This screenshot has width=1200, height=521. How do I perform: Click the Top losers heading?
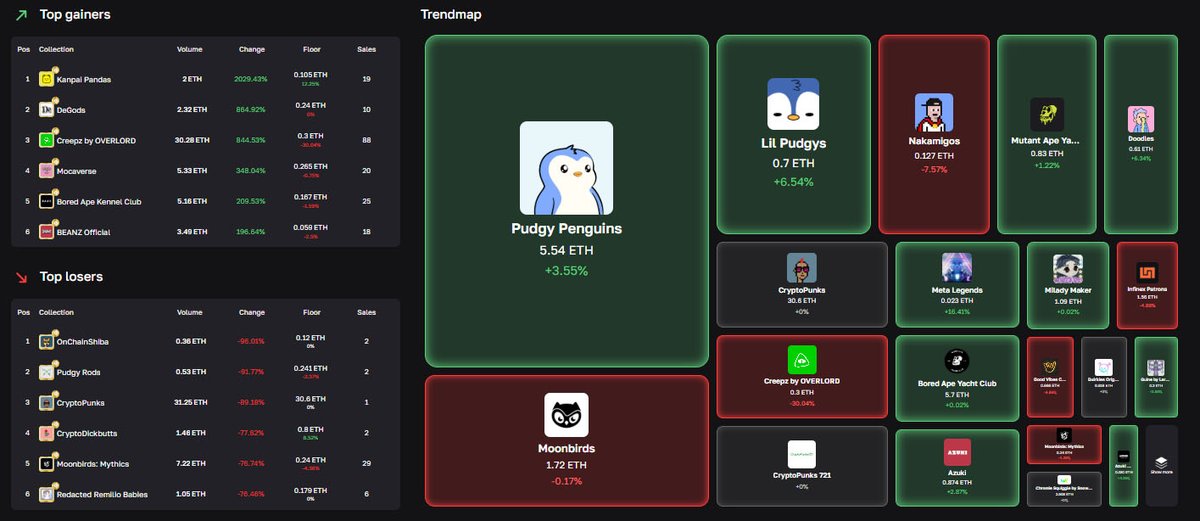(x=71, y=276)
